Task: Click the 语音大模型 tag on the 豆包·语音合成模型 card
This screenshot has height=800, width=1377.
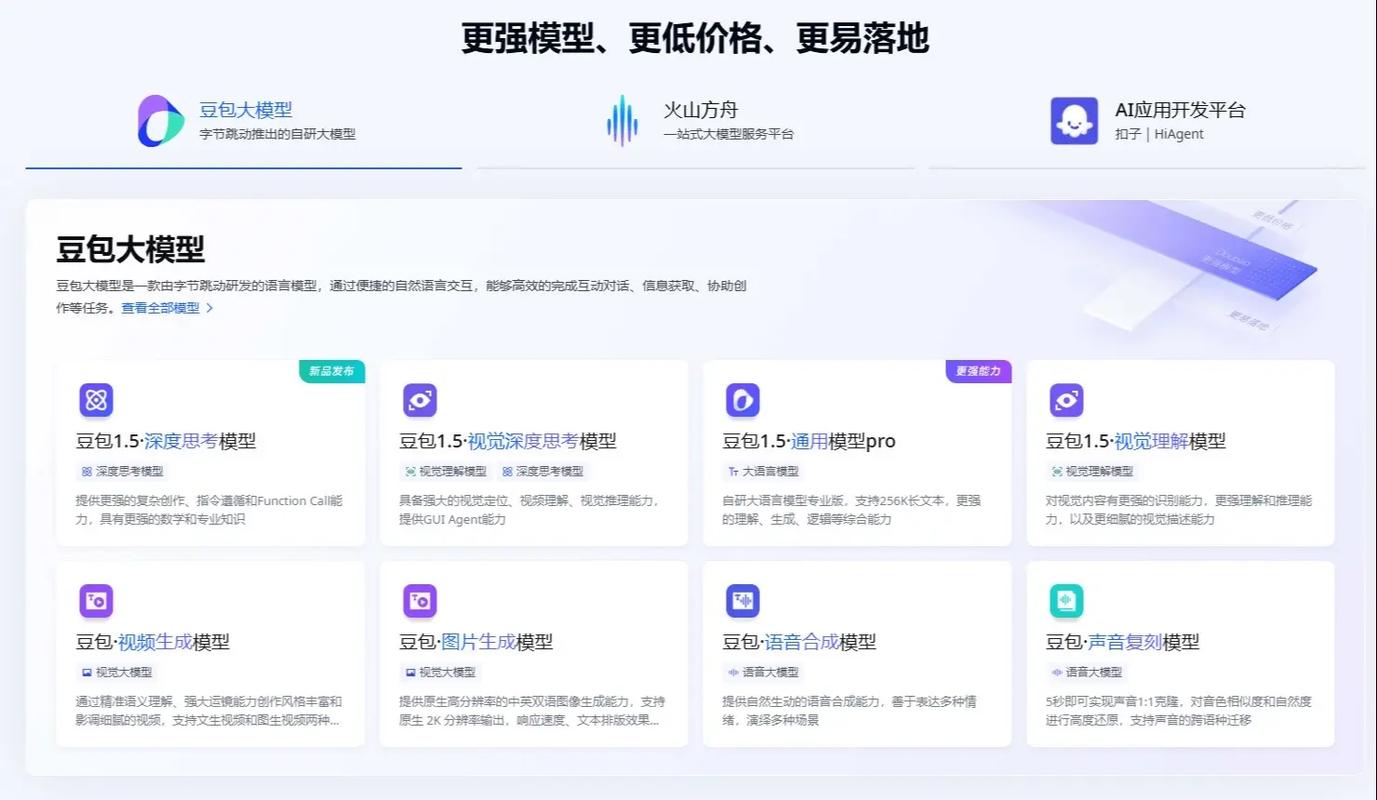Action: click(763, 672)
